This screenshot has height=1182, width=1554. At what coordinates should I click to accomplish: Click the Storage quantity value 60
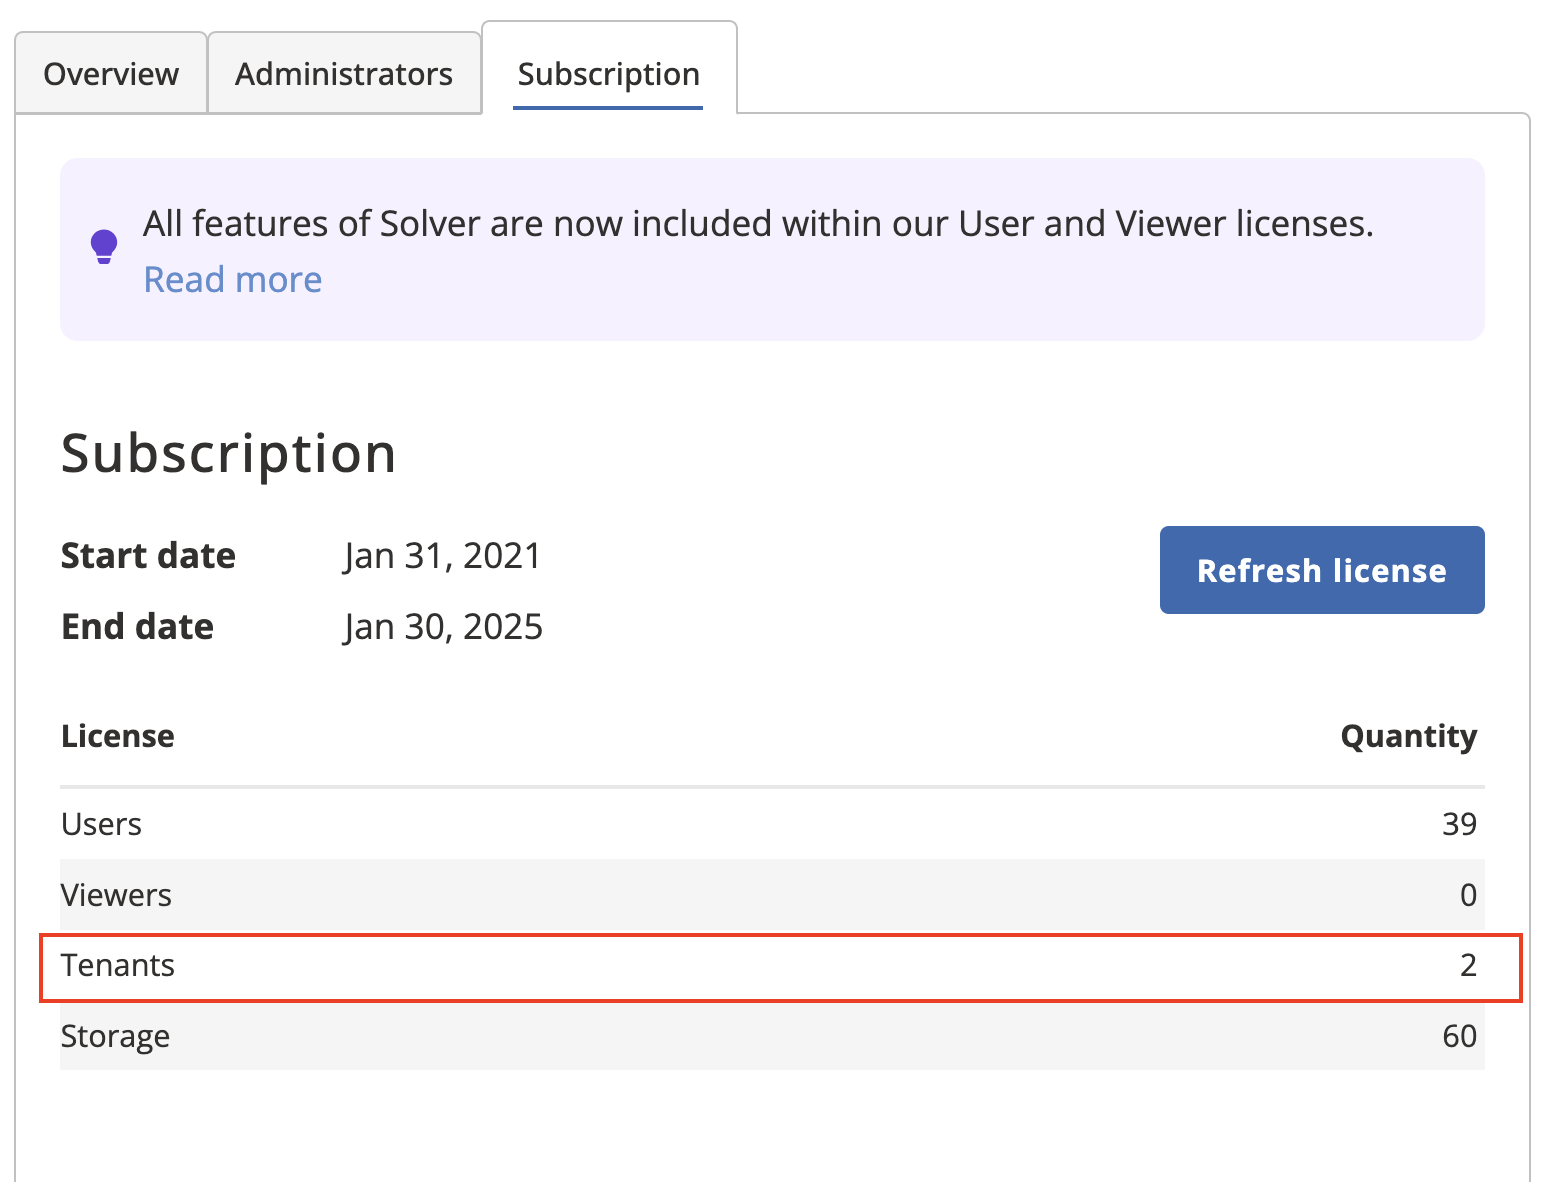click(x=1459, y=1036)
